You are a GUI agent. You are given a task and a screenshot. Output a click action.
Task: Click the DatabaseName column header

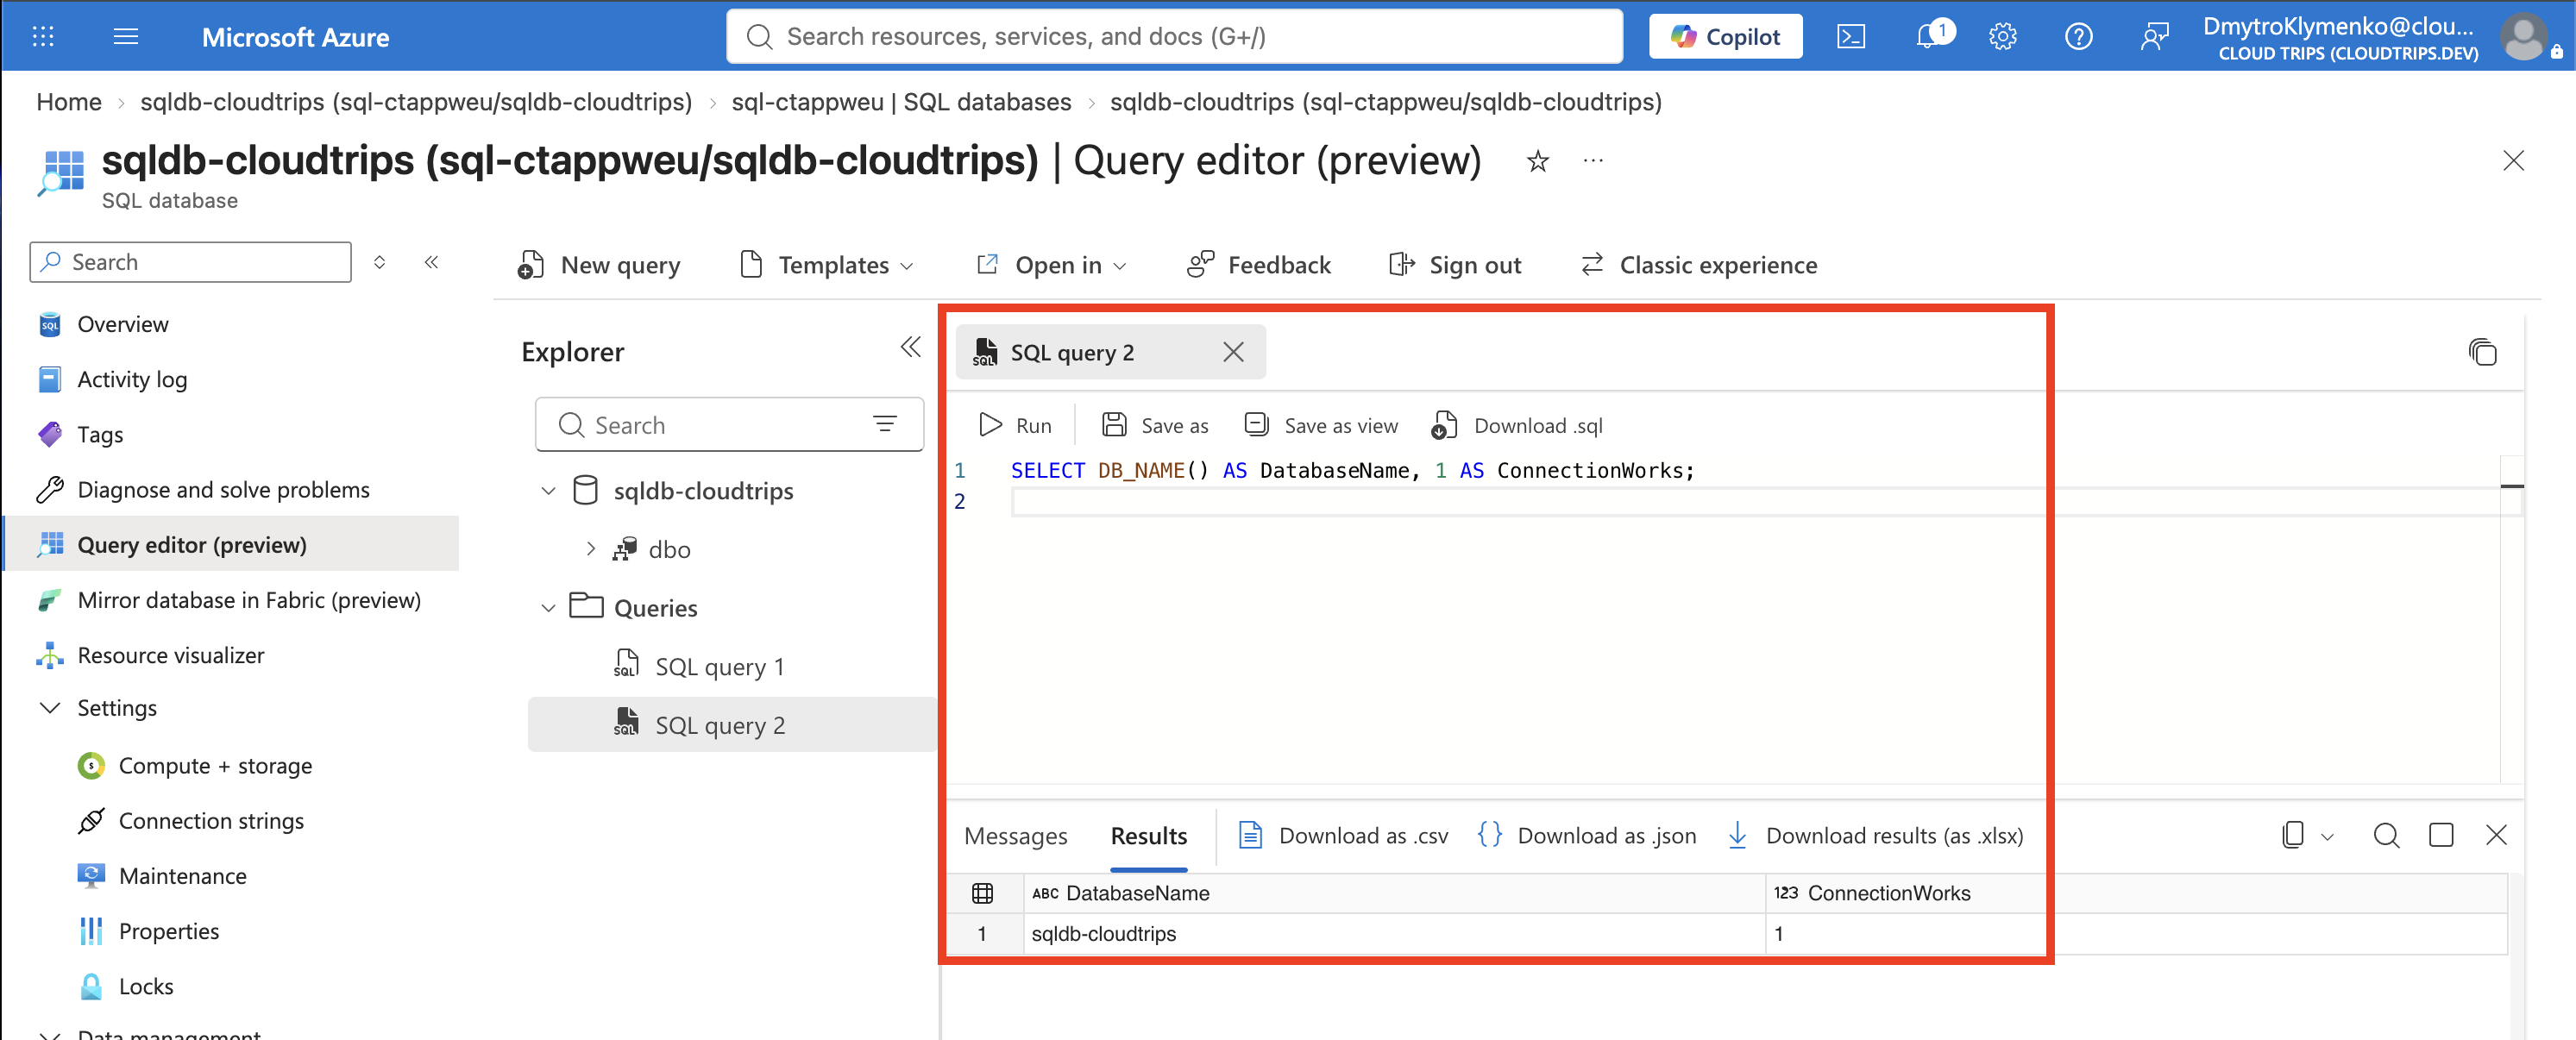click(x=1394, y=893)
